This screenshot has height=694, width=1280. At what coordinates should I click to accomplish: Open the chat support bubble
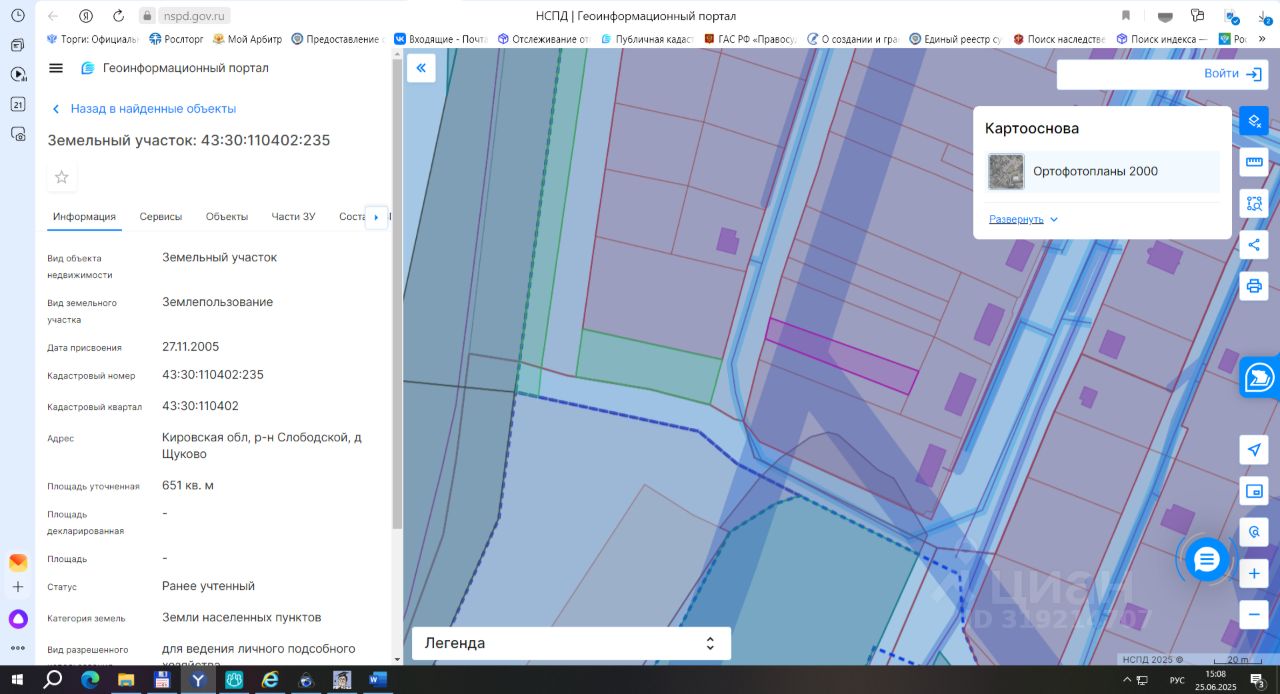point(1207,559)
